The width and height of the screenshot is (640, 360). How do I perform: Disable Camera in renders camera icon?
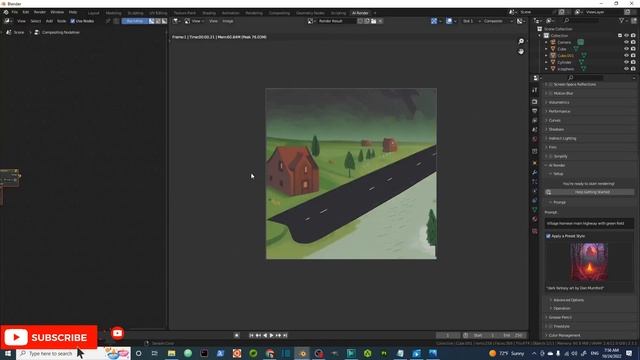coord(633,42)
